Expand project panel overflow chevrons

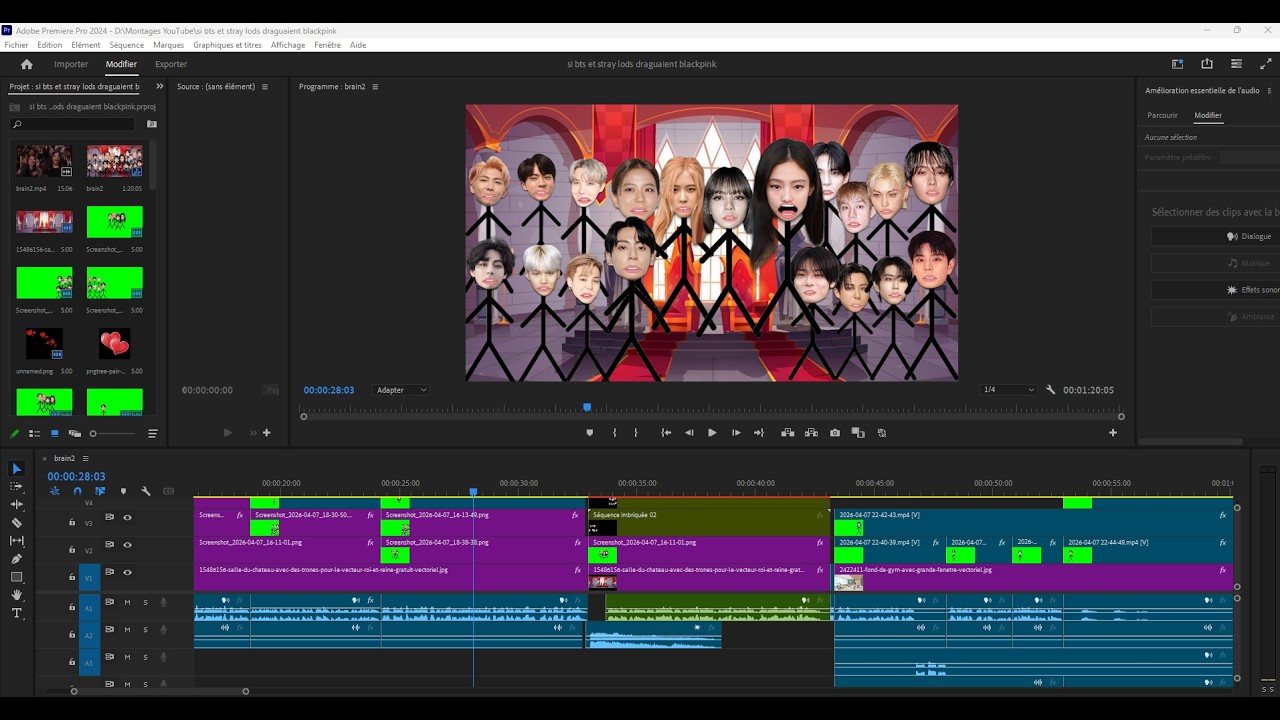(x=159, y=87)
